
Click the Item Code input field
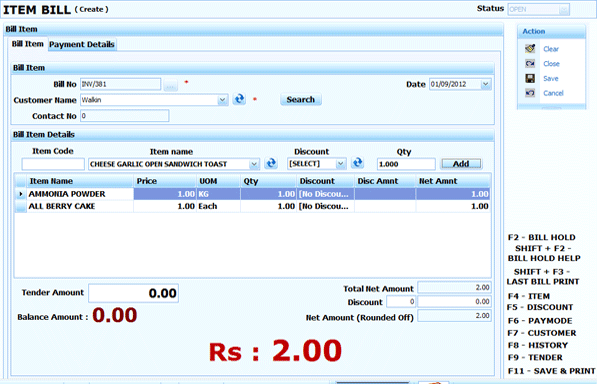click(53, 164)
